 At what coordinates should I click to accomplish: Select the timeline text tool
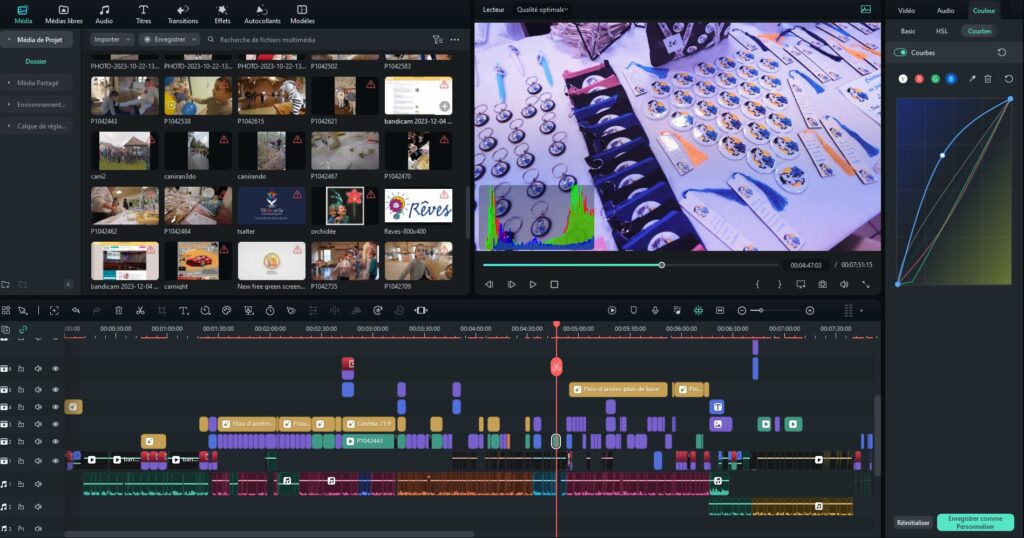point(184,311)
